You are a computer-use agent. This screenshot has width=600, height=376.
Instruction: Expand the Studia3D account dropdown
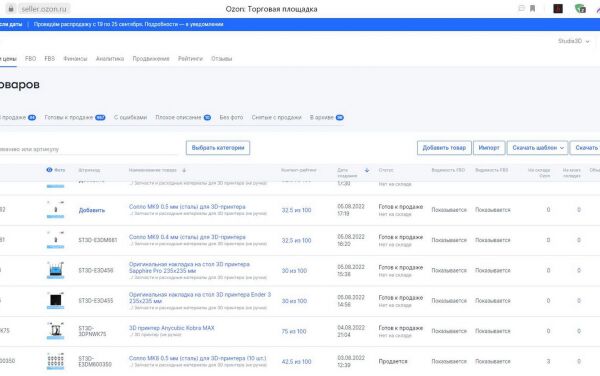tap(573, 41)
